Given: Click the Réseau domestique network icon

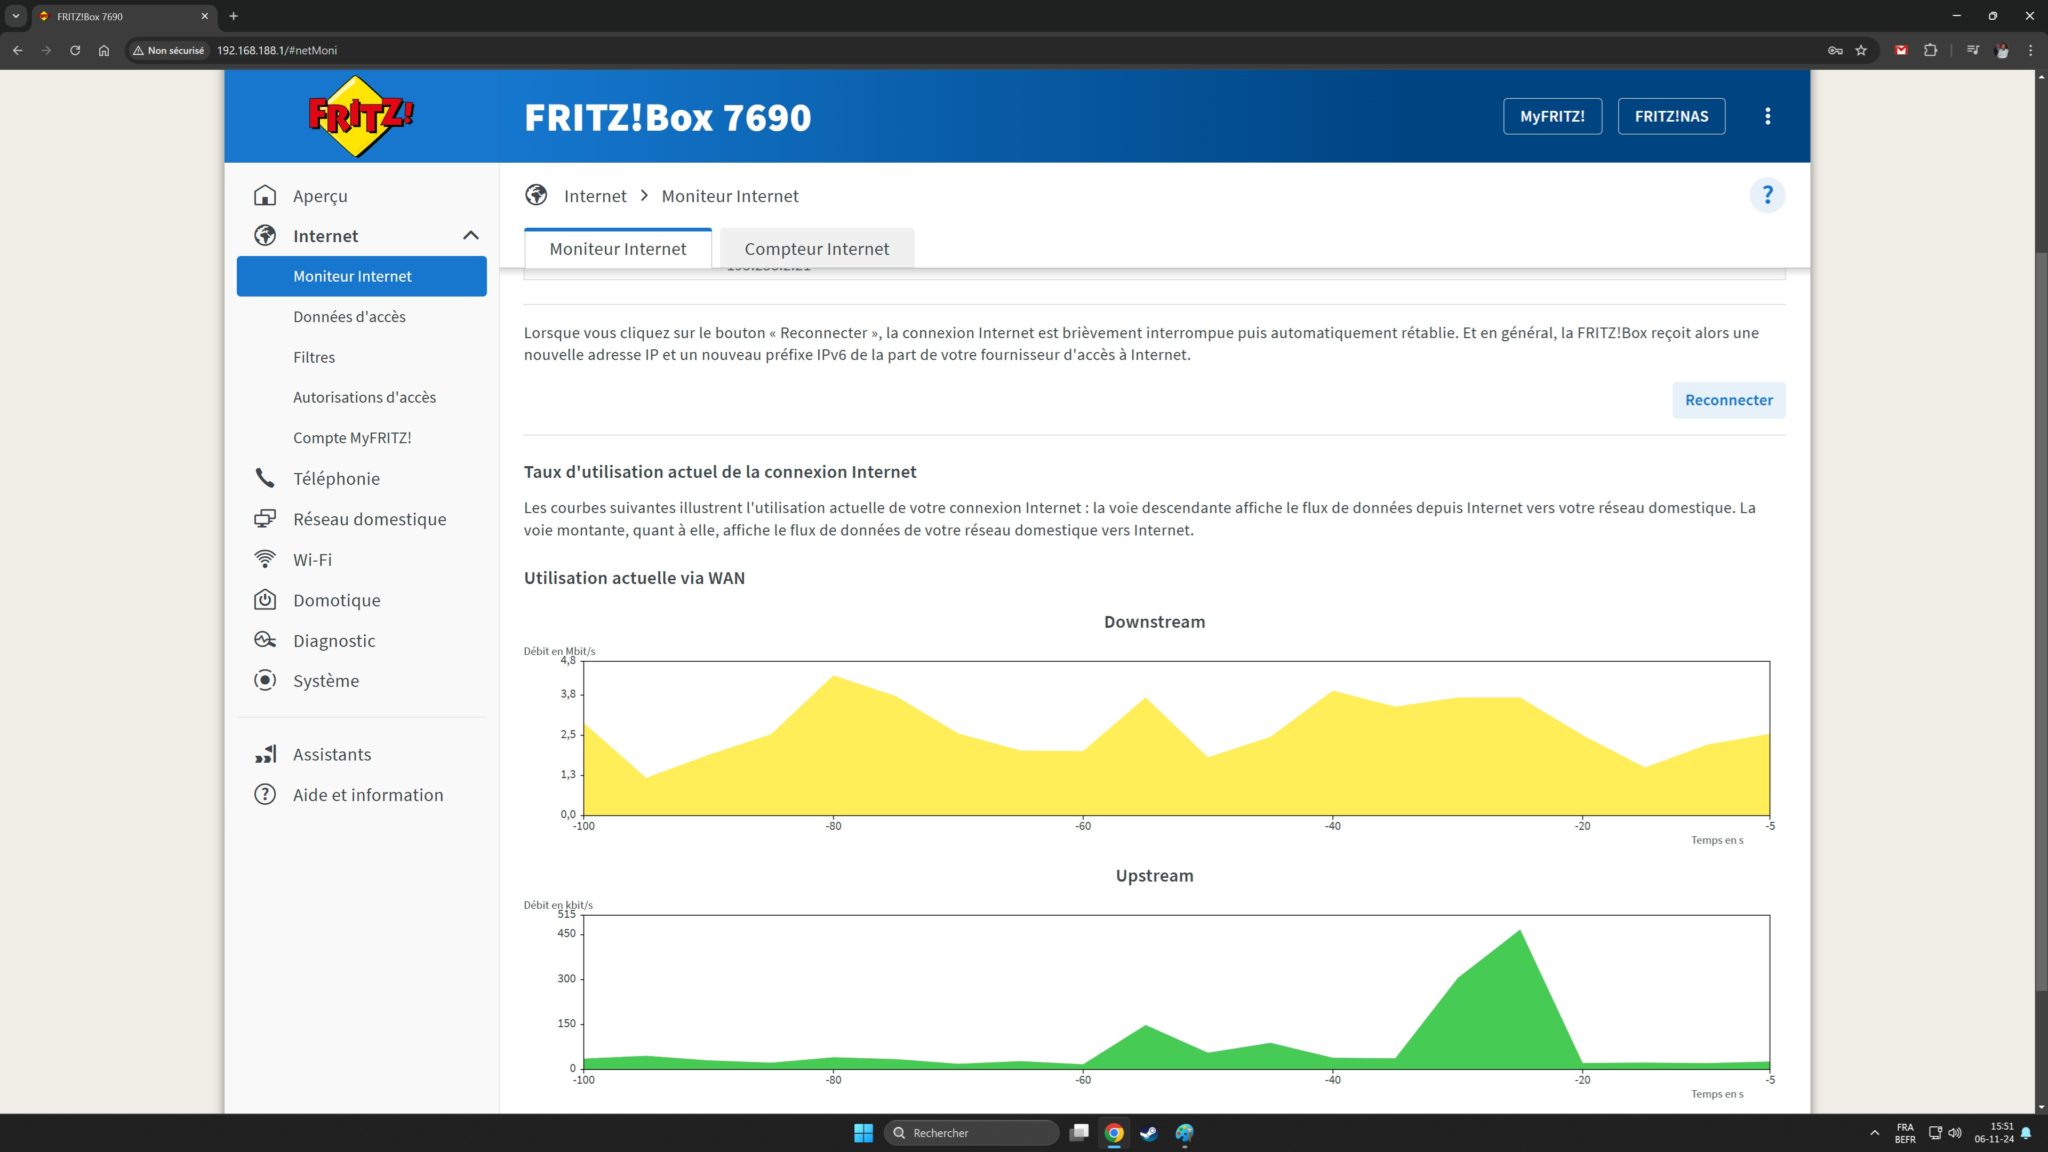Looking at the screenshot, I should [x=265, y=518].
